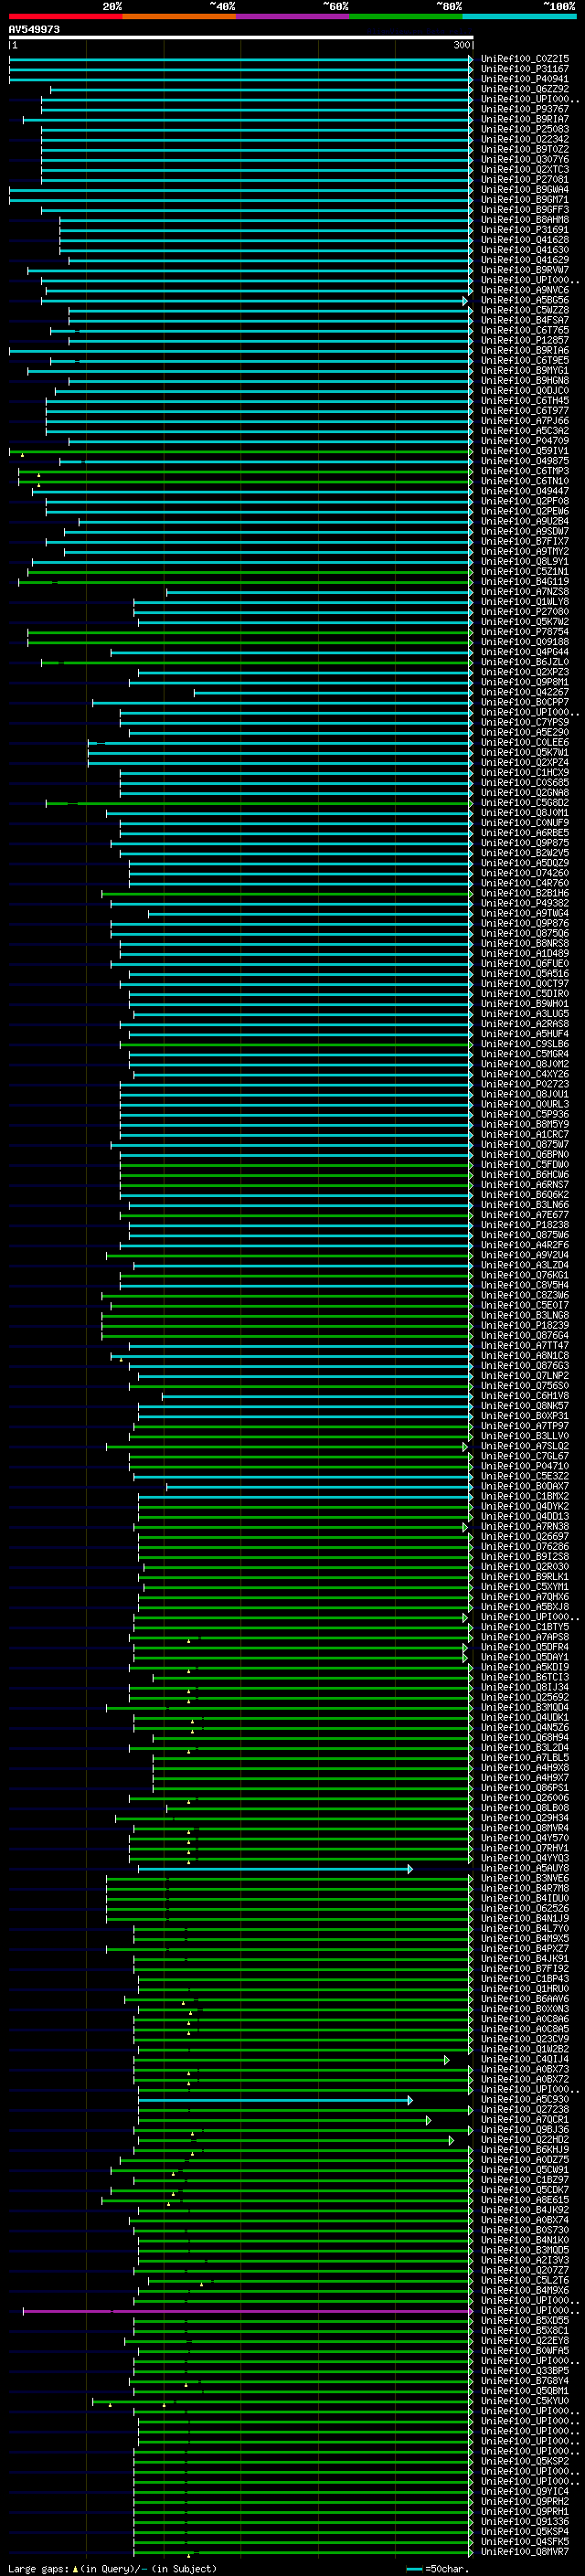The width and height of the screenshot is (585, 2576).
Task: Click label UniRef100_C5KYU0
Action: pos(525,2400)
